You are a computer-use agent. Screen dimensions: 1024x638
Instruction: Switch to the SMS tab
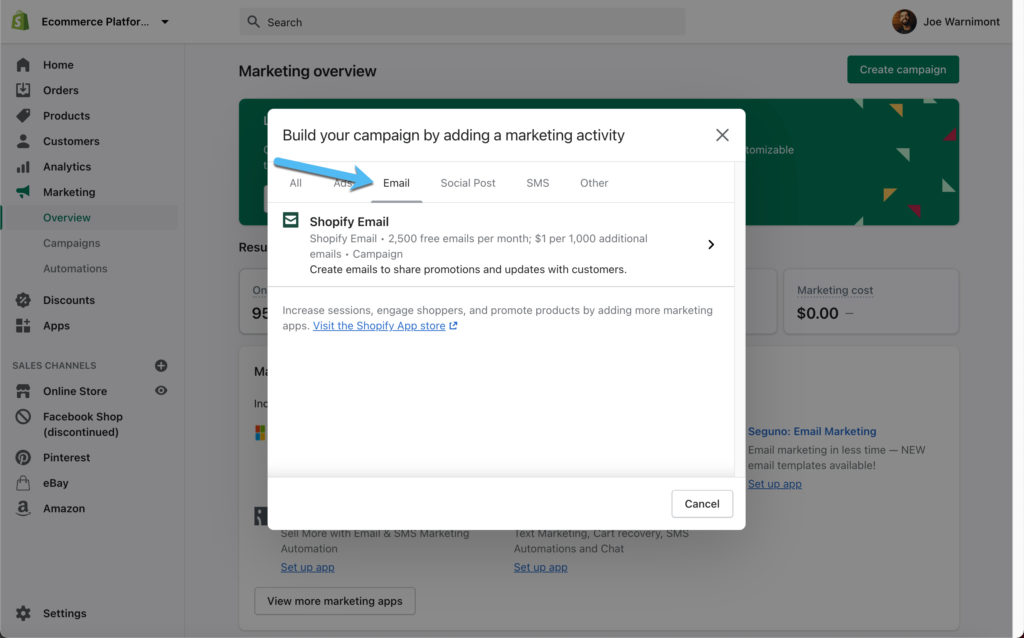pos(537,183)
